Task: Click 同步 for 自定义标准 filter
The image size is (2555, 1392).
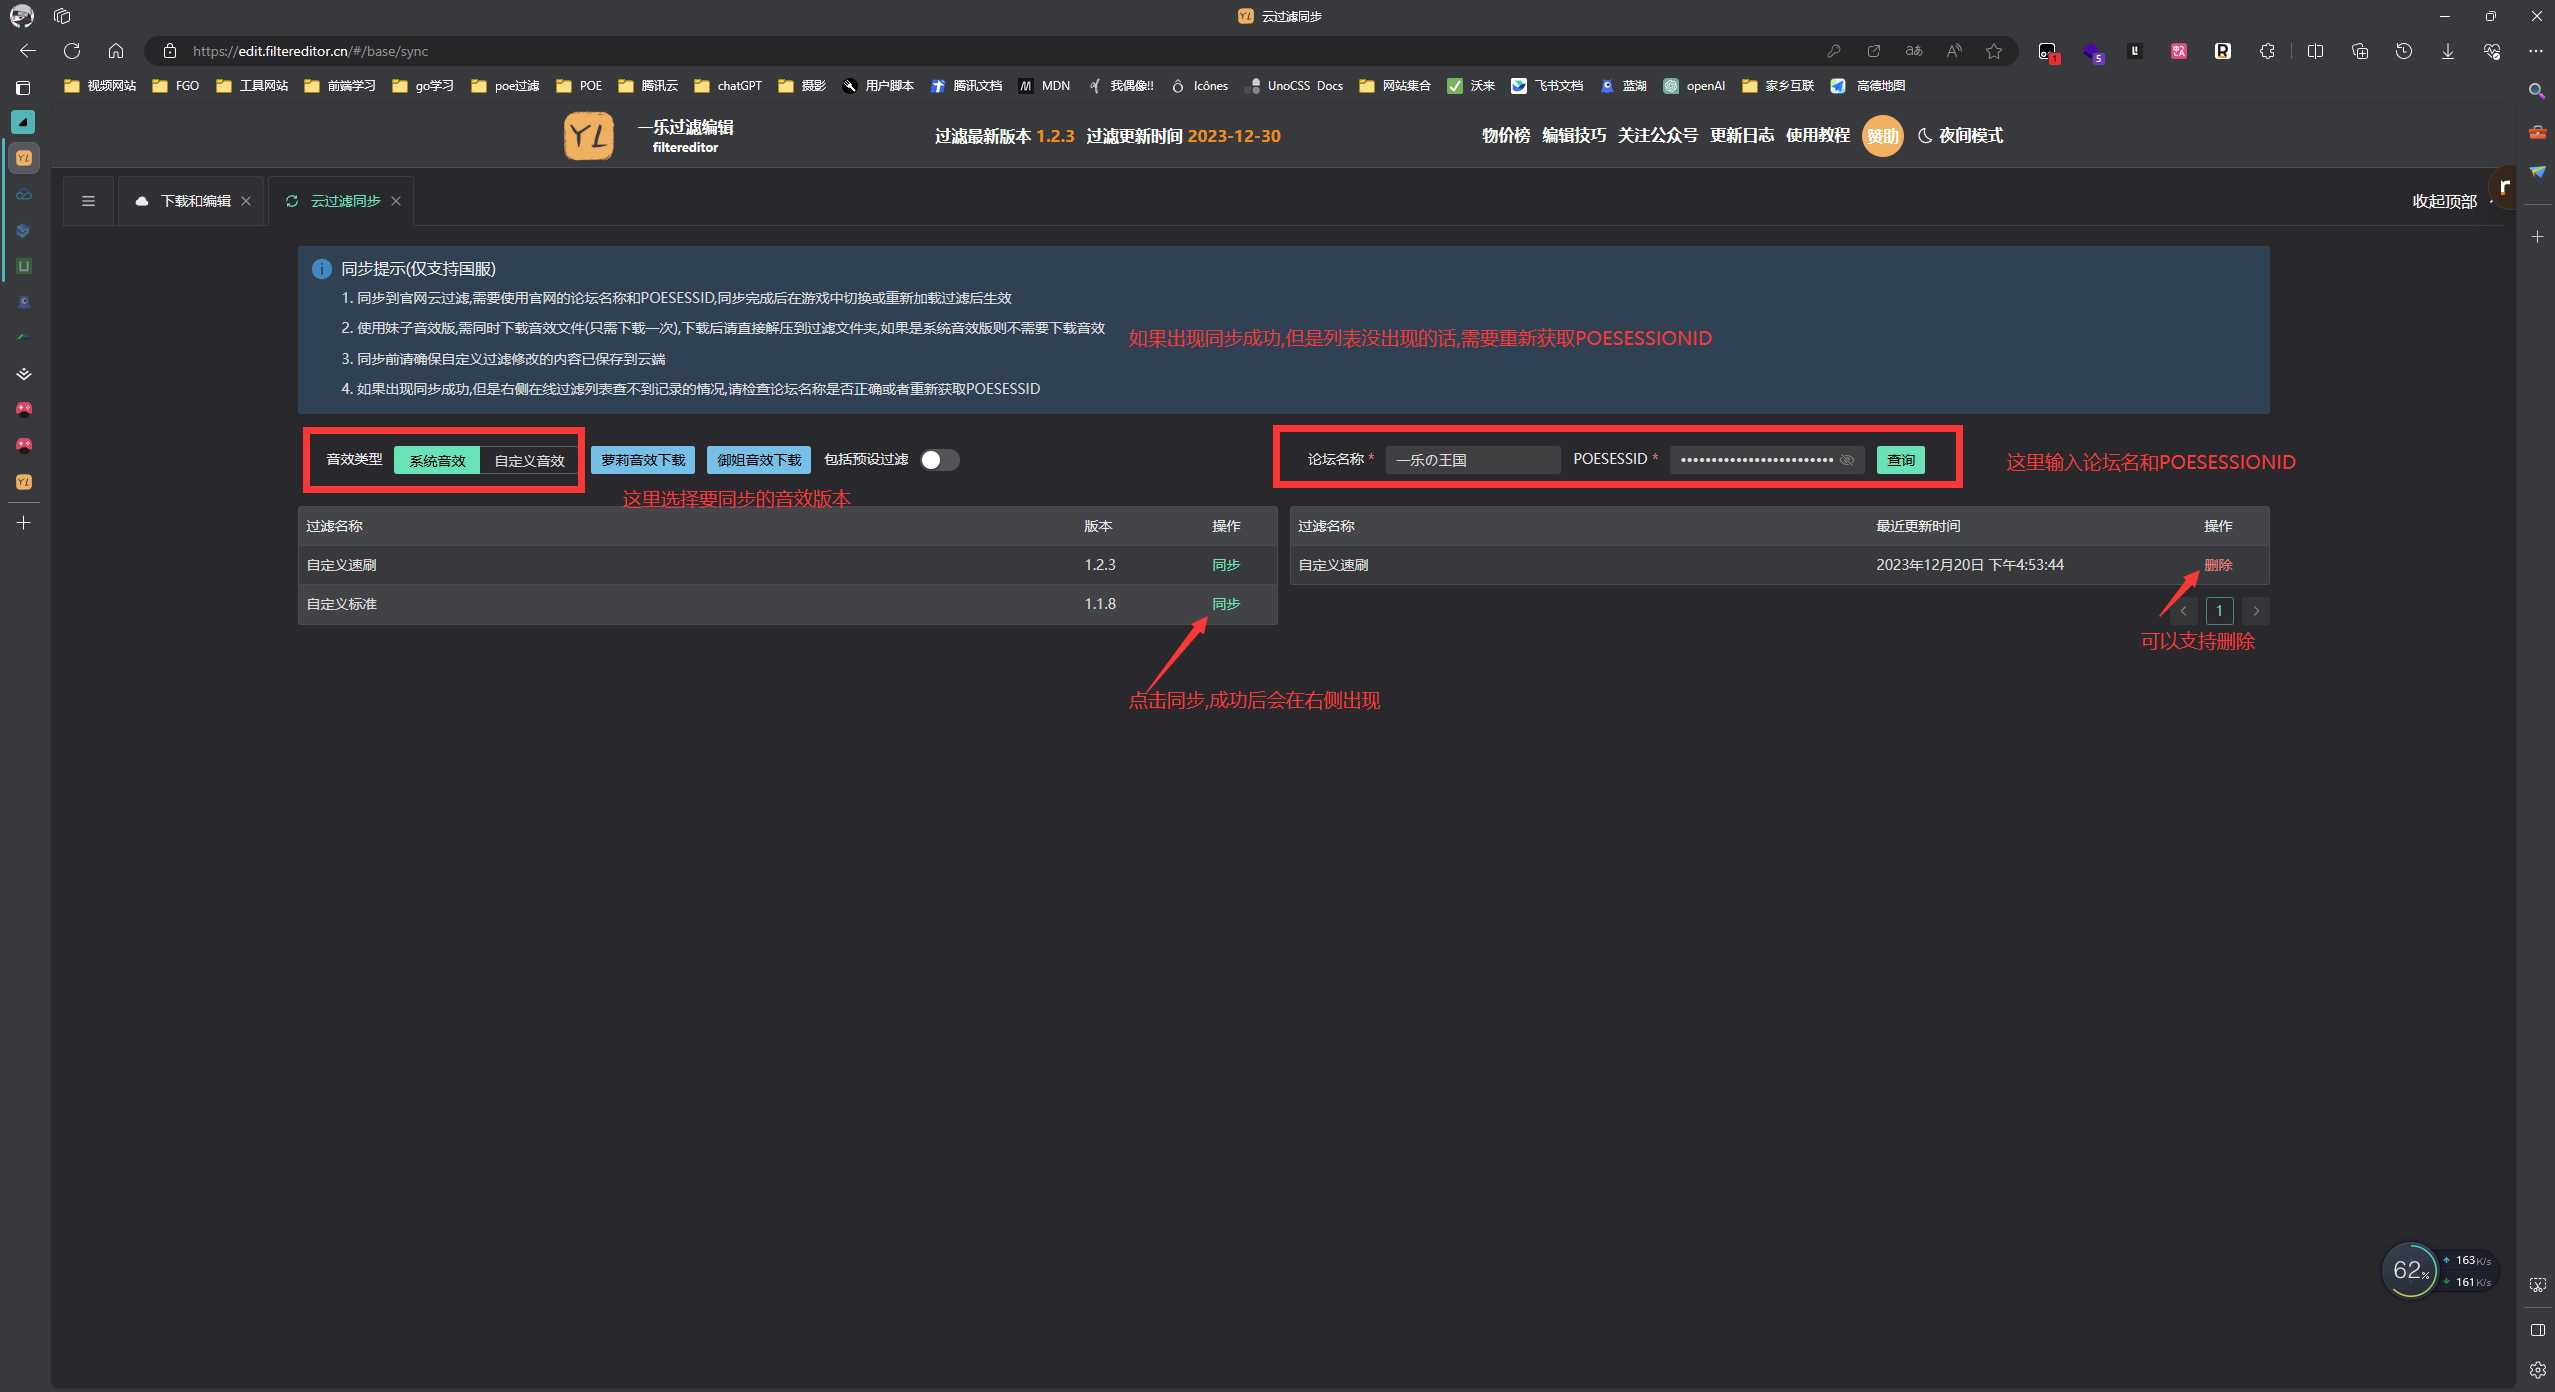Action: [x=1225, y=604]
